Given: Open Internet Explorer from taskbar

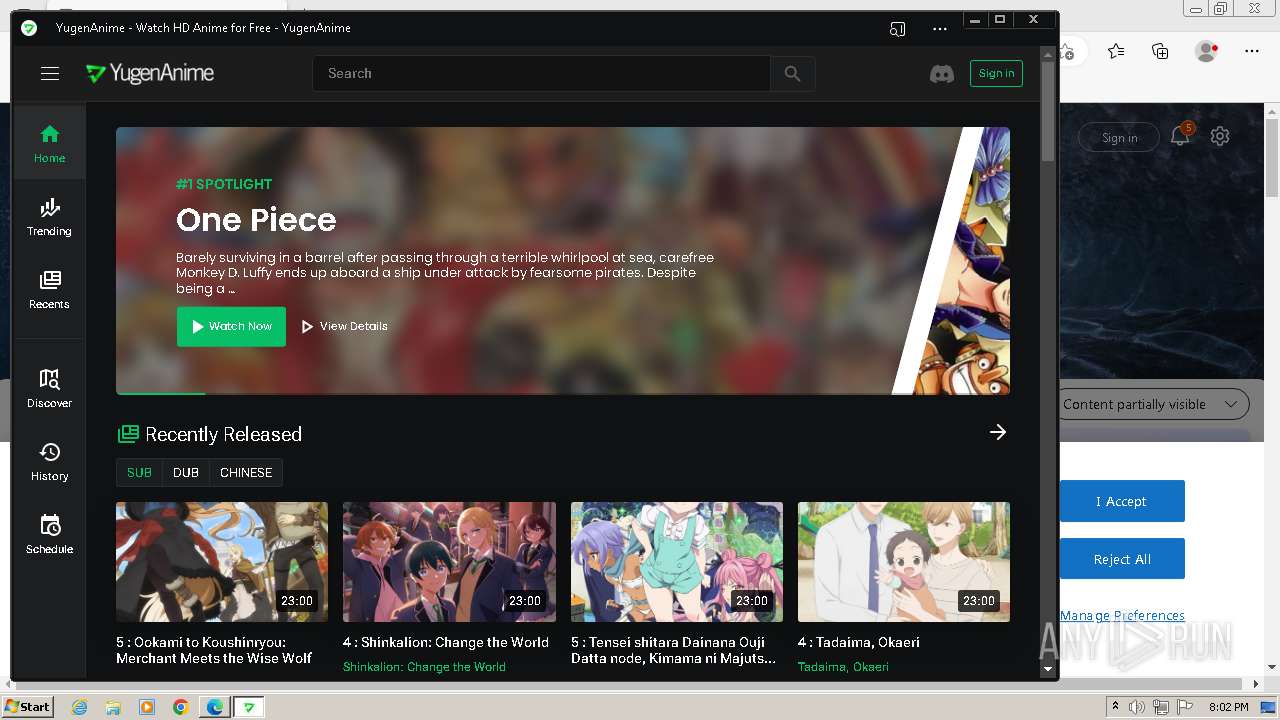Looking at the screenshot, I should 79,707.
